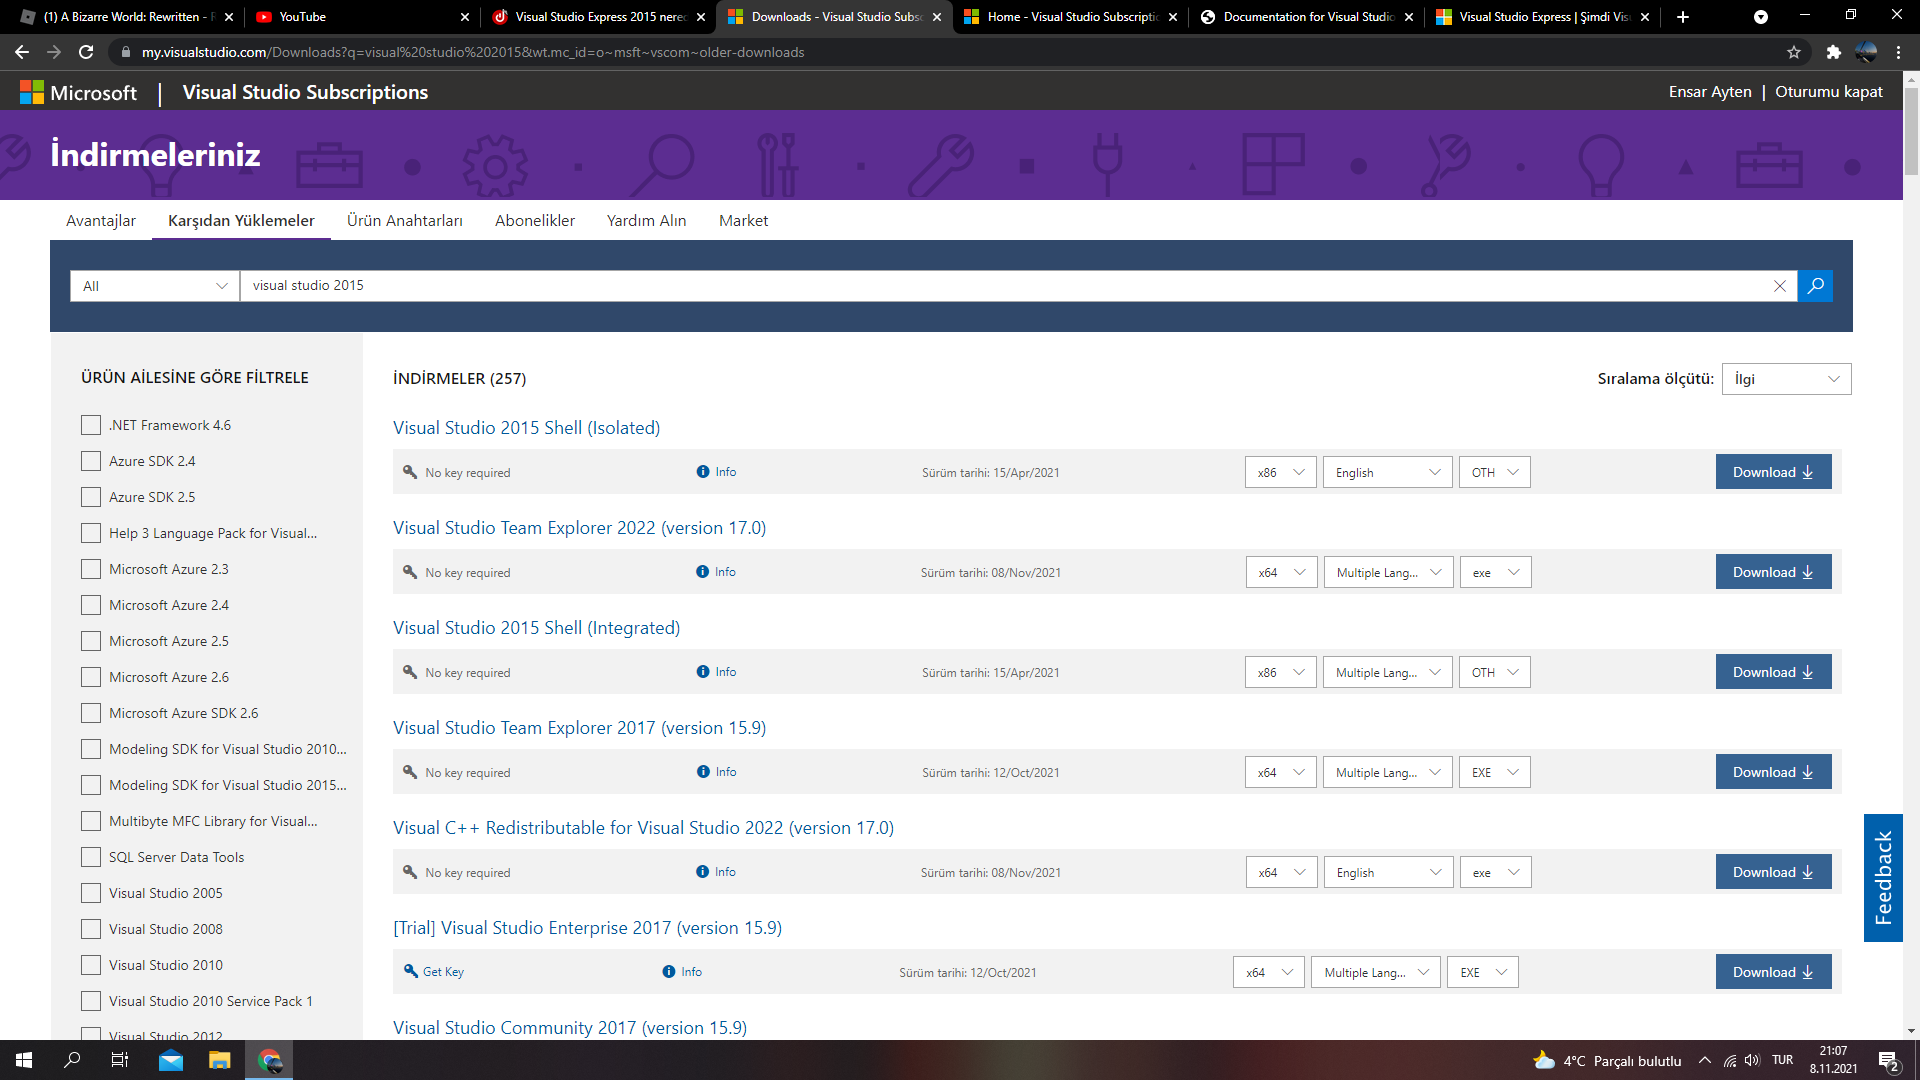Reload the page using the refresh icon
This screenshot has height=1080, width=1920.
[86, 52]
